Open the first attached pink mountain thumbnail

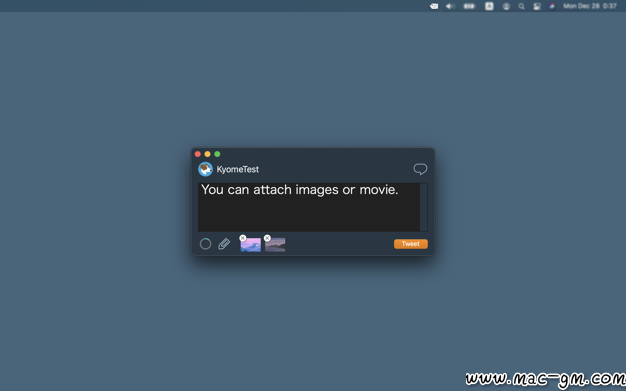point(251,245)
